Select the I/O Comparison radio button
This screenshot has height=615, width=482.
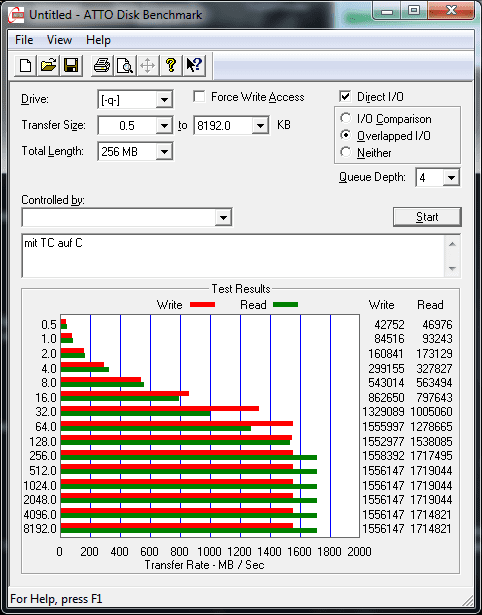[346, 118]
